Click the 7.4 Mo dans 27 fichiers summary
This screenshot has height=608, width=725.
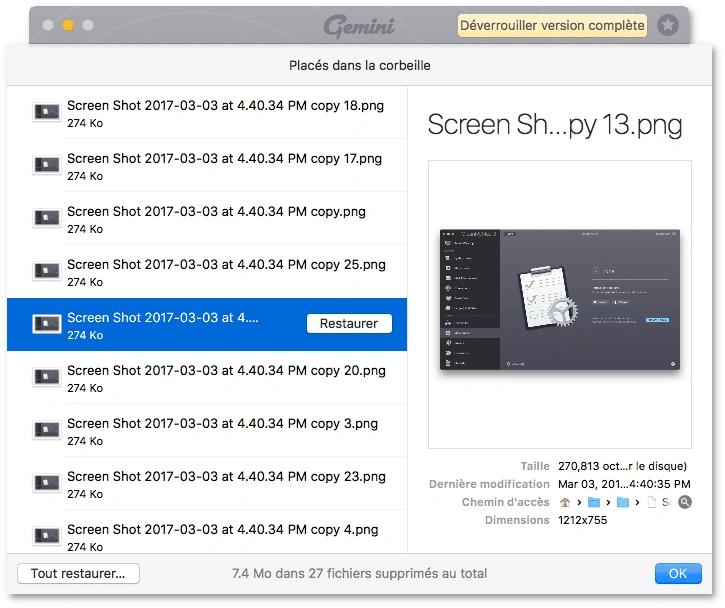[360, 573]
